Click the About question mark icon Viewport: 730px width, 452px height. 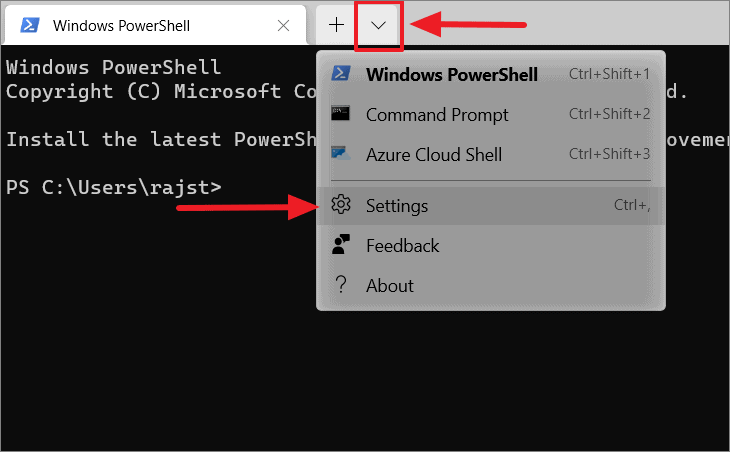pos(341,284)
